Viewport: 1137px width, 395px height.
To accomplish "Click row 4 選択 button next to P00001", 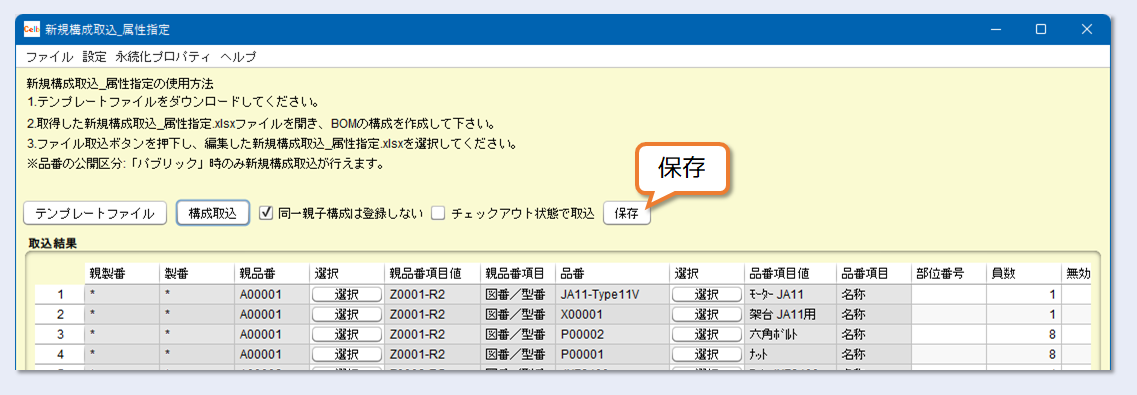I will coord(706,355).
